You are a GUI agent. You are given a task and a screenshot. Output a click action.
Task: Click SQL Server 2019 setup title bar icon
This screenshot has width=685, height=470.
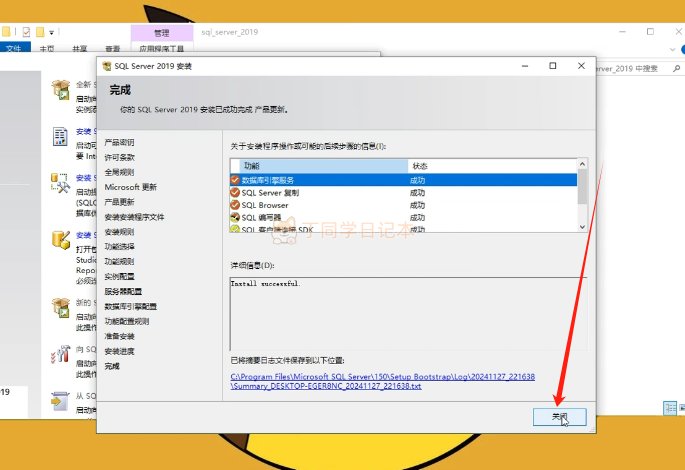click(x=107, y=66)
